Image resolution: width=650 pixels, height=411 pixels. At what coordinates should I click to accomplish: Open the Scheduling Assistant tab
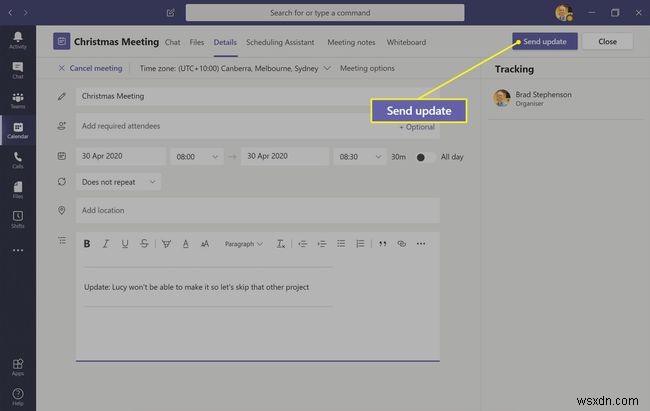[x=280, y=42]
